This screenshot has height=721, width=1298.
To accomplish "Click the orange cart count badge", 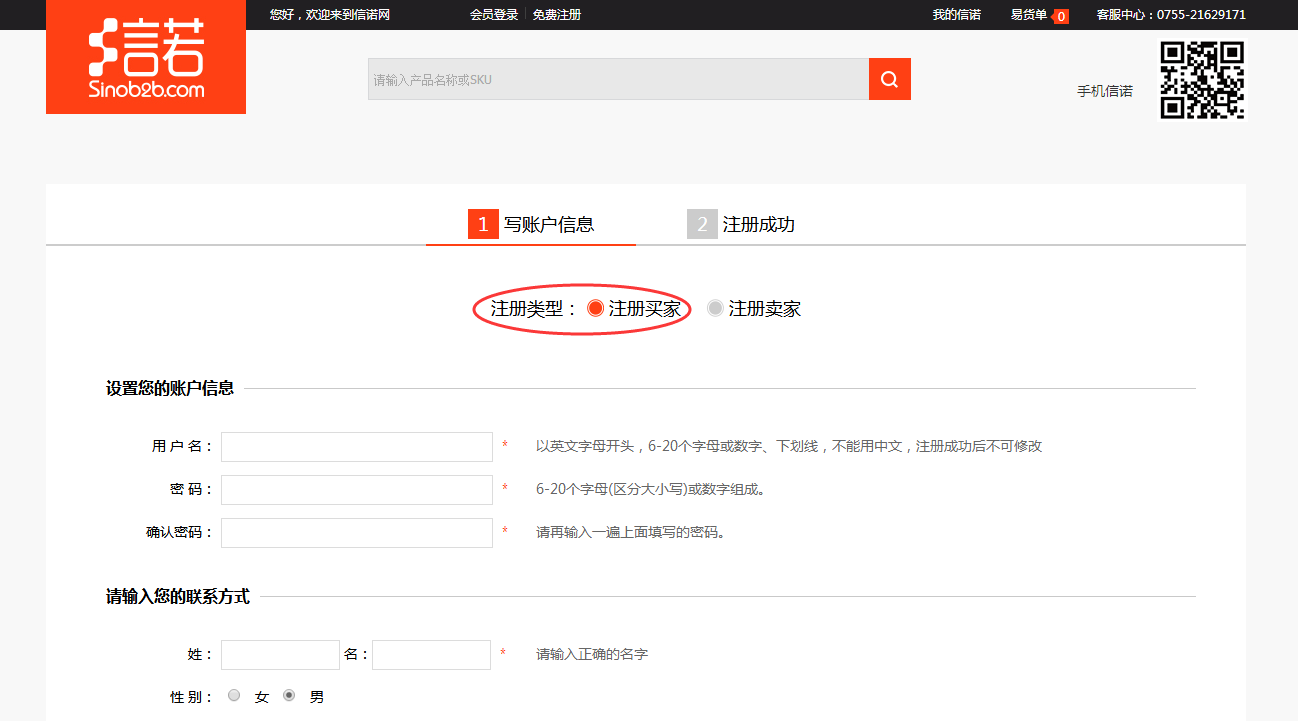I will tap(1060, 16).
